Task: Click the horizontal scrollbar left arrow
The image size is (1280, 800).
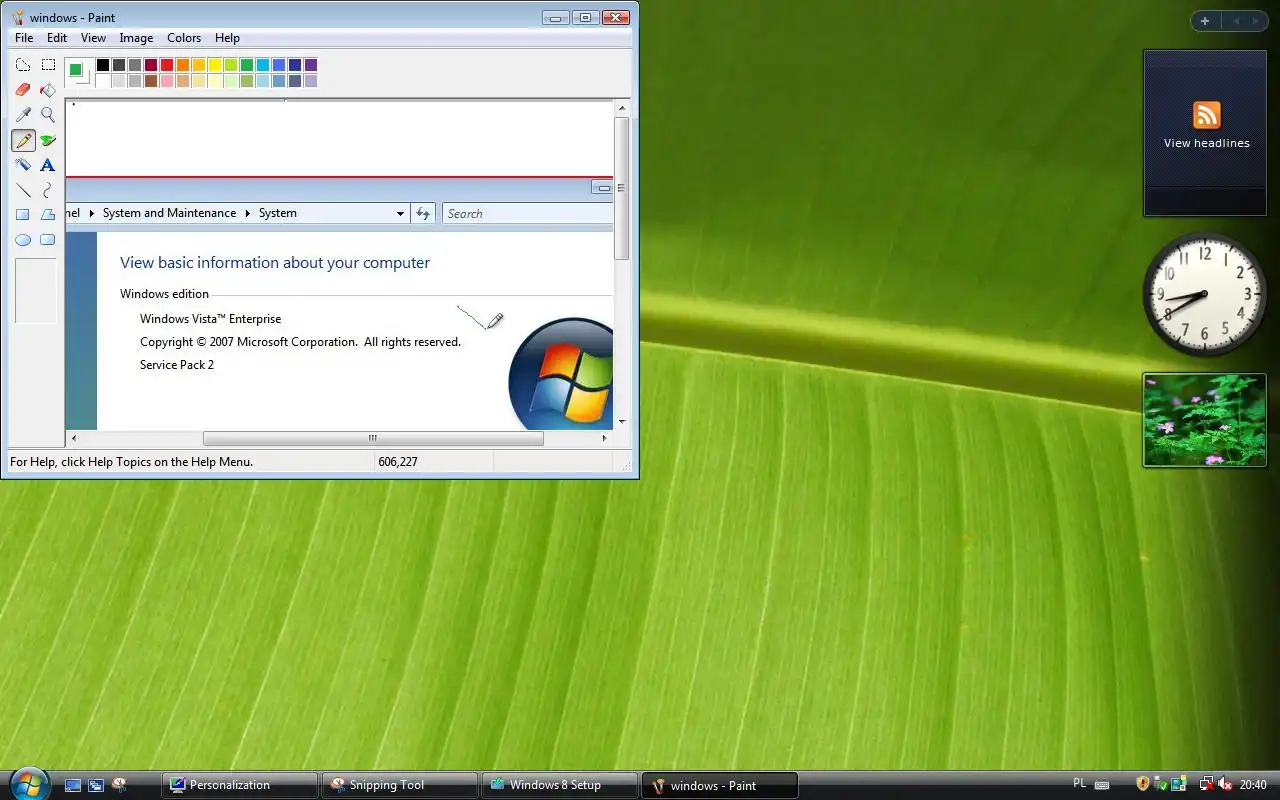Action: click(74, 438)
